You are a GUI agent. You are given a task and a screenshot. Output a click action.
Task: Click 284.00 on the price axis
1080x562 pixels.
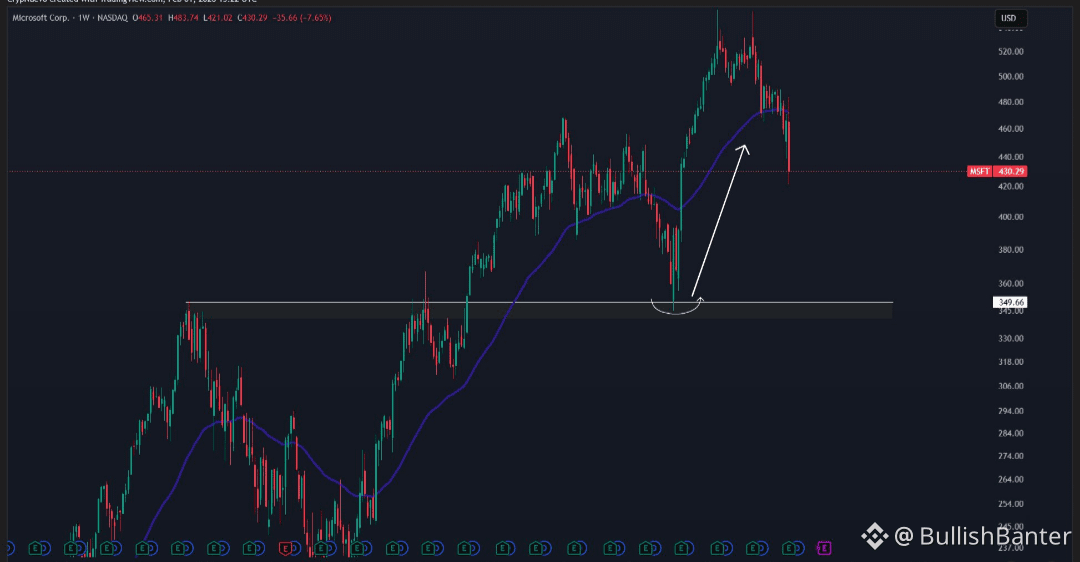[1010, 433]
